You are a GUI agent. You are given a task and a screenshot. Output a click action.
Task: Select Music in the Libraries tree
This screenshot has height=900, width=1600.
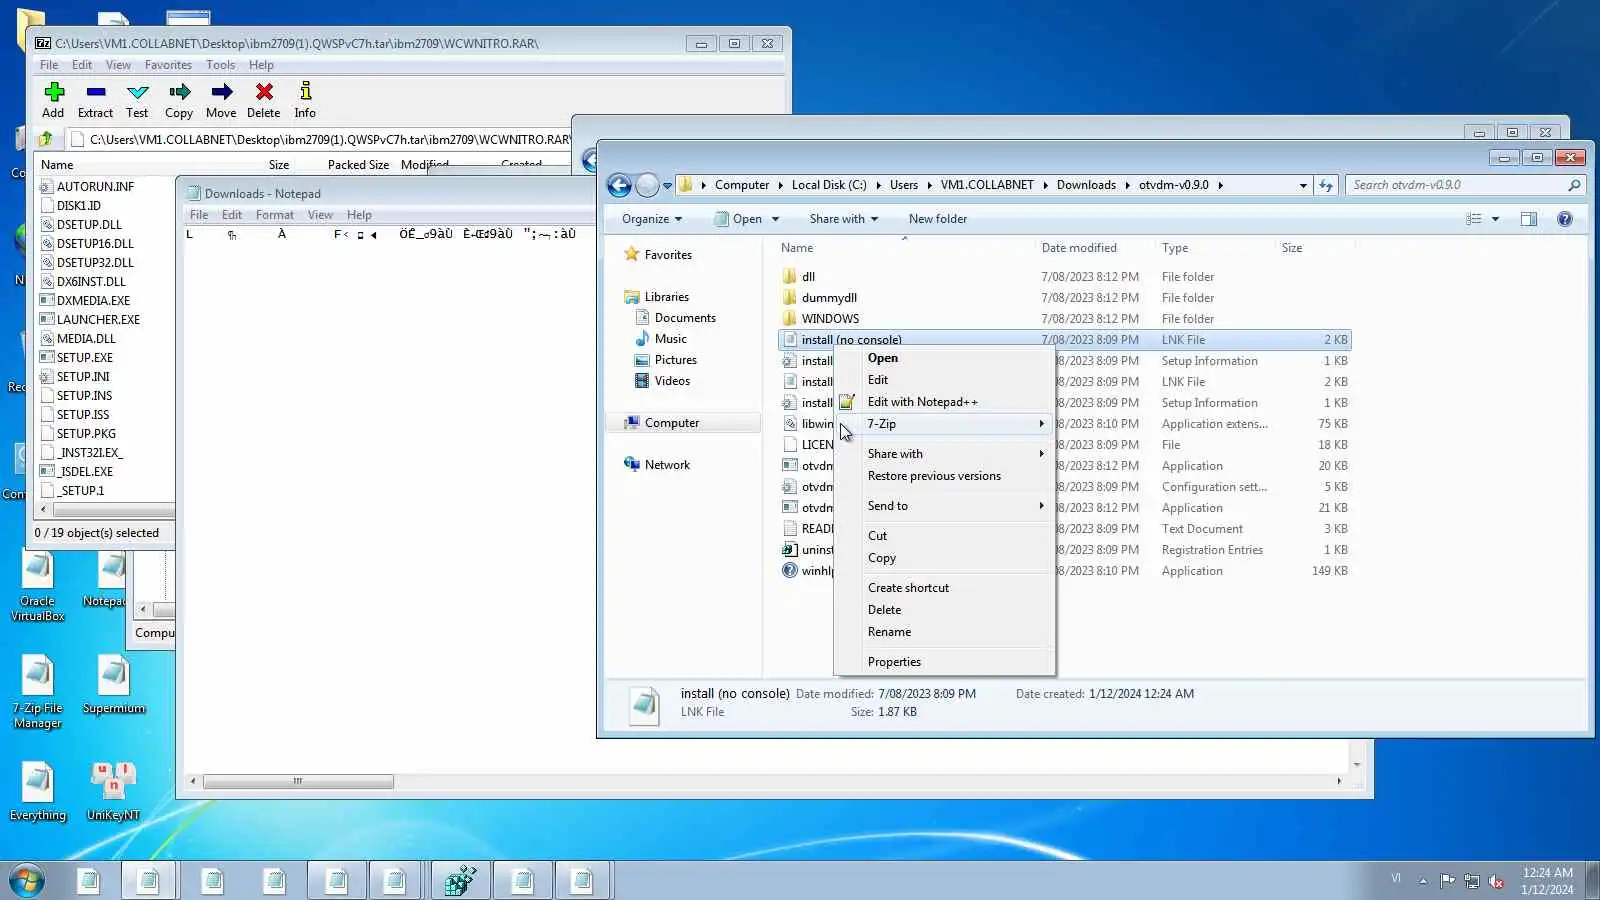(x=670, y=339)
